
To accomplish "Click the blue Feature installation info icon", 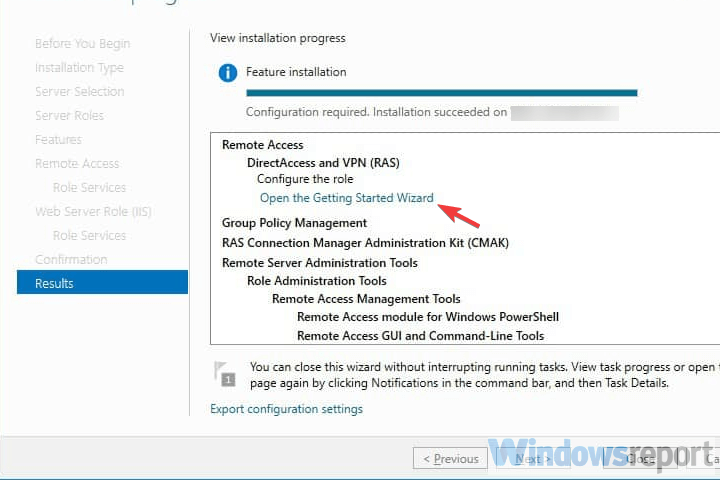I will (228, 73).
